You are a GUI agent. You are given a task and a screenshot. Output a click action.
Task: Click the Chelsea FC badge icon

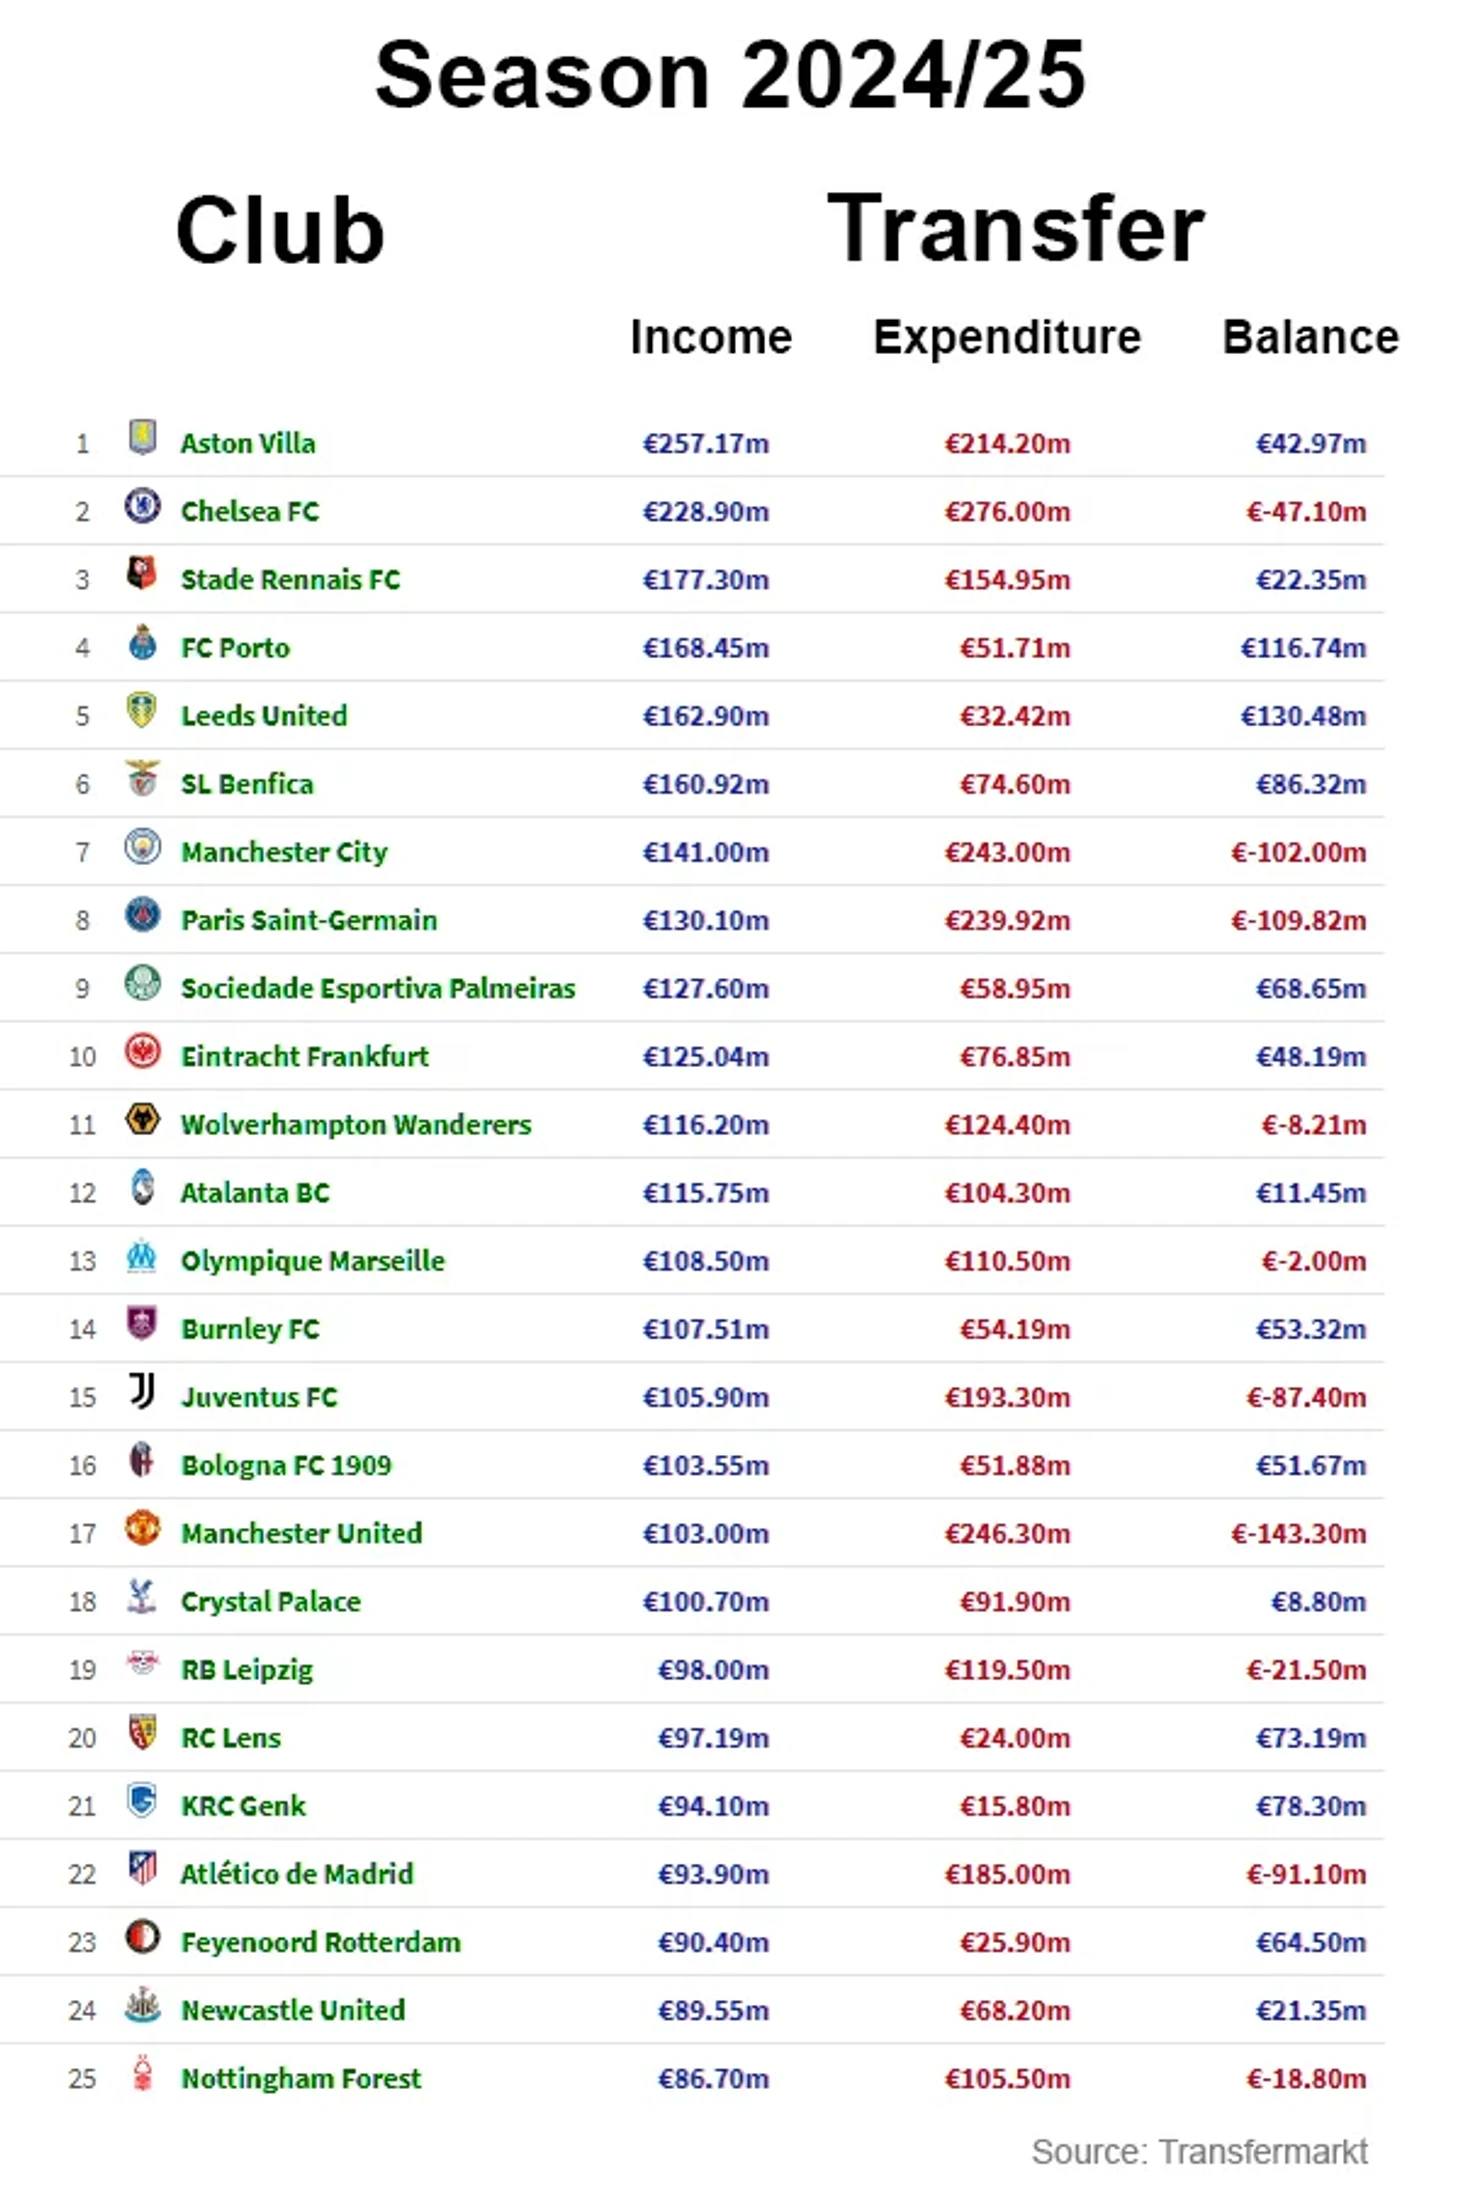pos(142,506)
